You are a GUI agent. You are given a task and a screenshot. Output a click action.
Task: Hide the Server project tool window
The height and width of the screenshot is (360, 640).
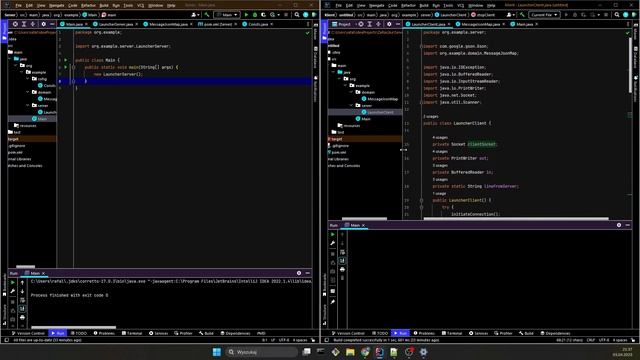52,24
